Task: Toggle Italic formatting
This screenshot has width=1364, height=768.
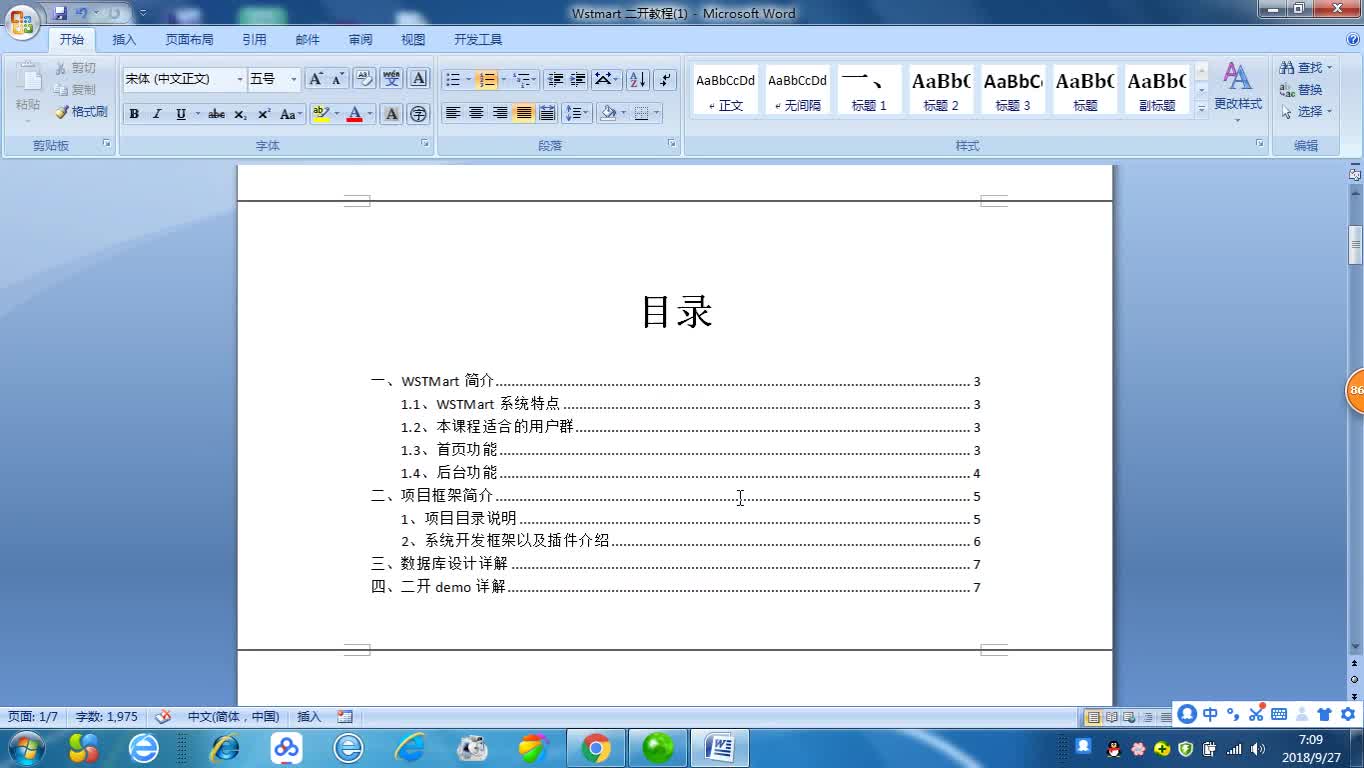Action: (157, 114)
